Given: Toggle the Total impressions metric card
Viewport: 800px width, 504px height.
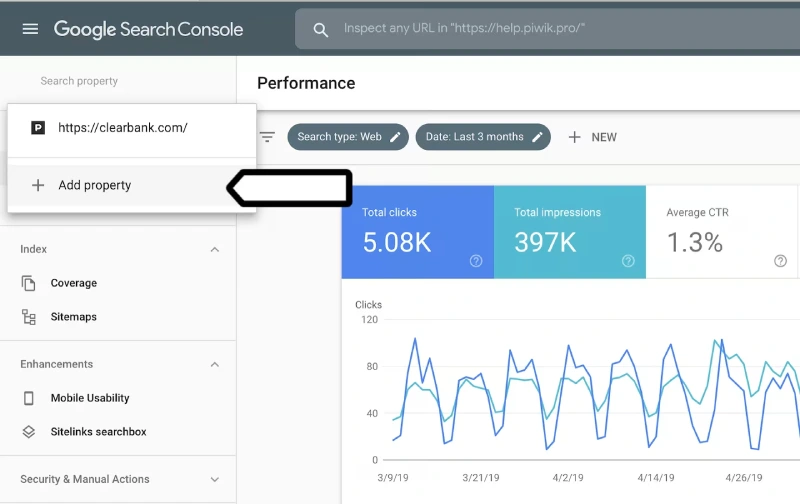Looking at the screenshot, I should (570, 232).
